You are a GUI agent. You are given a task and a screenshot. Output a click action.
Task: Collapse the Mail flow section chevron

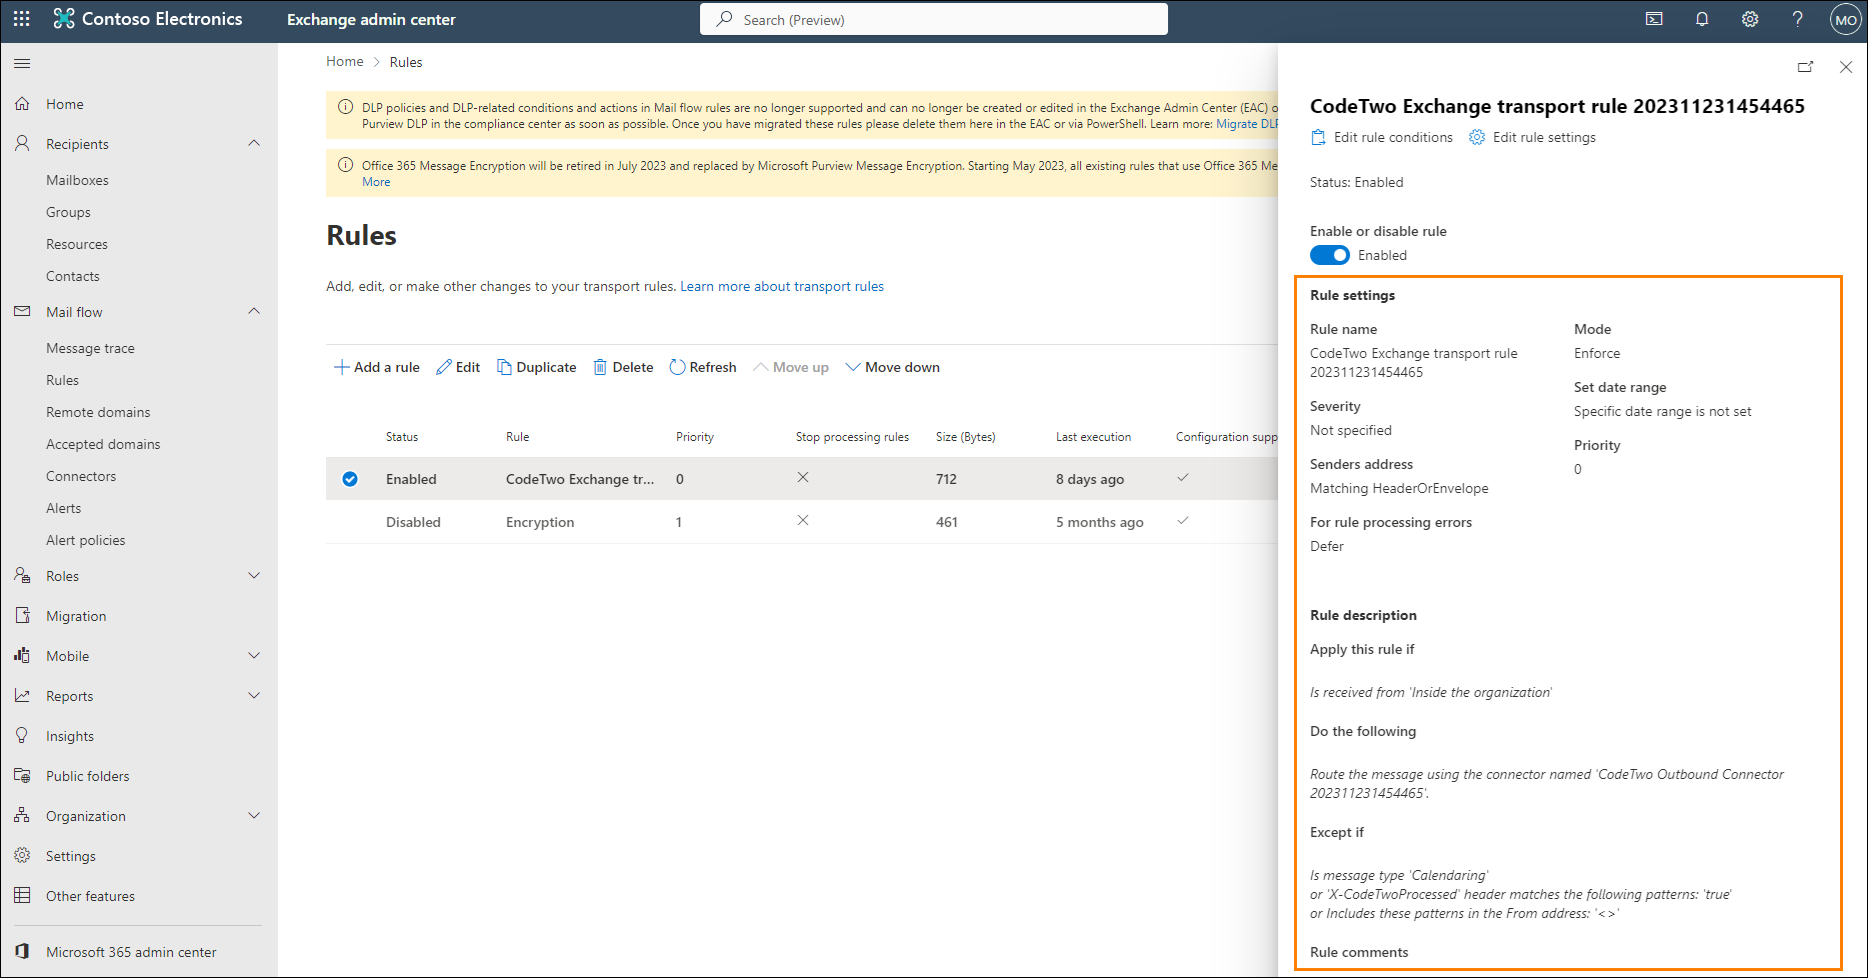point(254,311)
